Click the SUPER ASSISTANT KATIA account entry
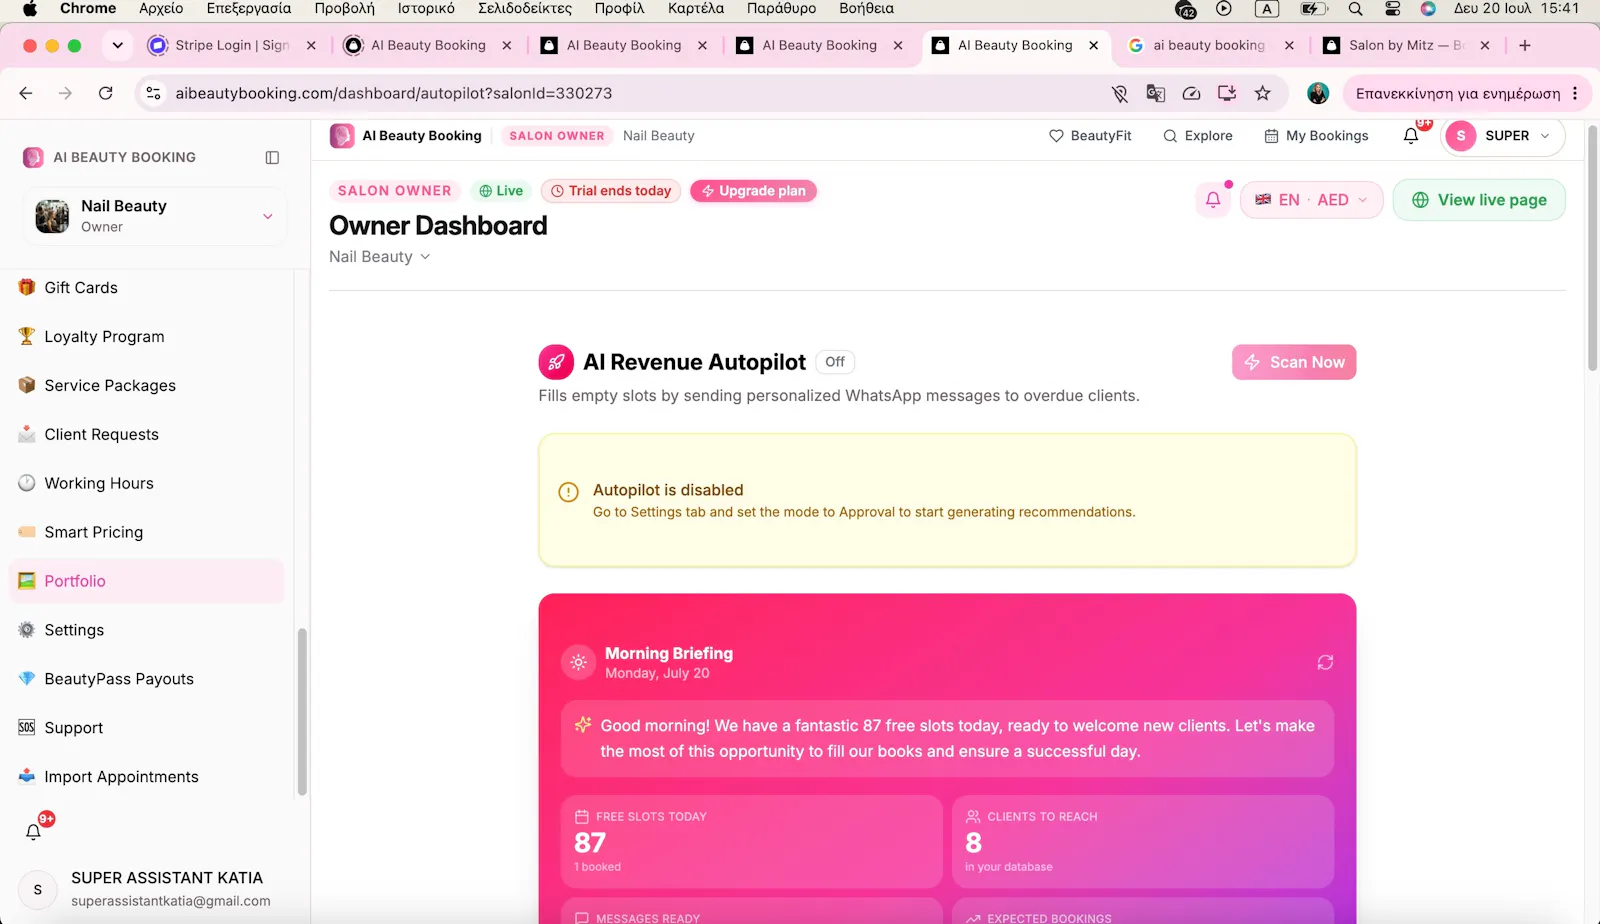The height and width of the screenshot is (924, 1600). coord(155,888)
